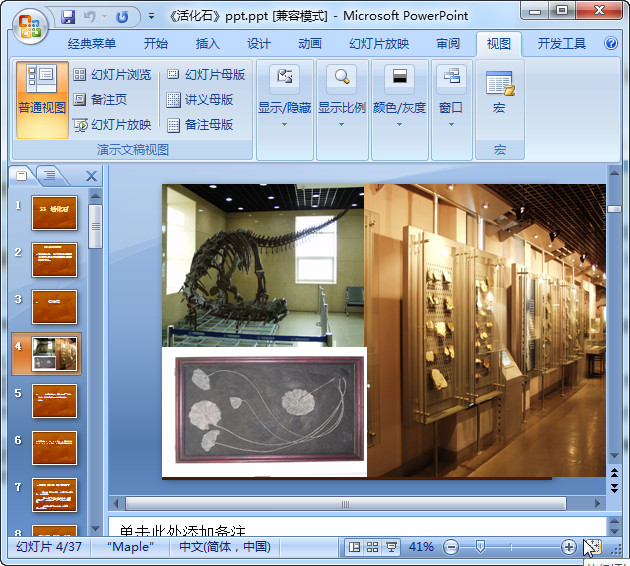This screenshot has width=630, height=566.
Task: Open the 设计 ribbon tab
Action: (x=259, y=43)
